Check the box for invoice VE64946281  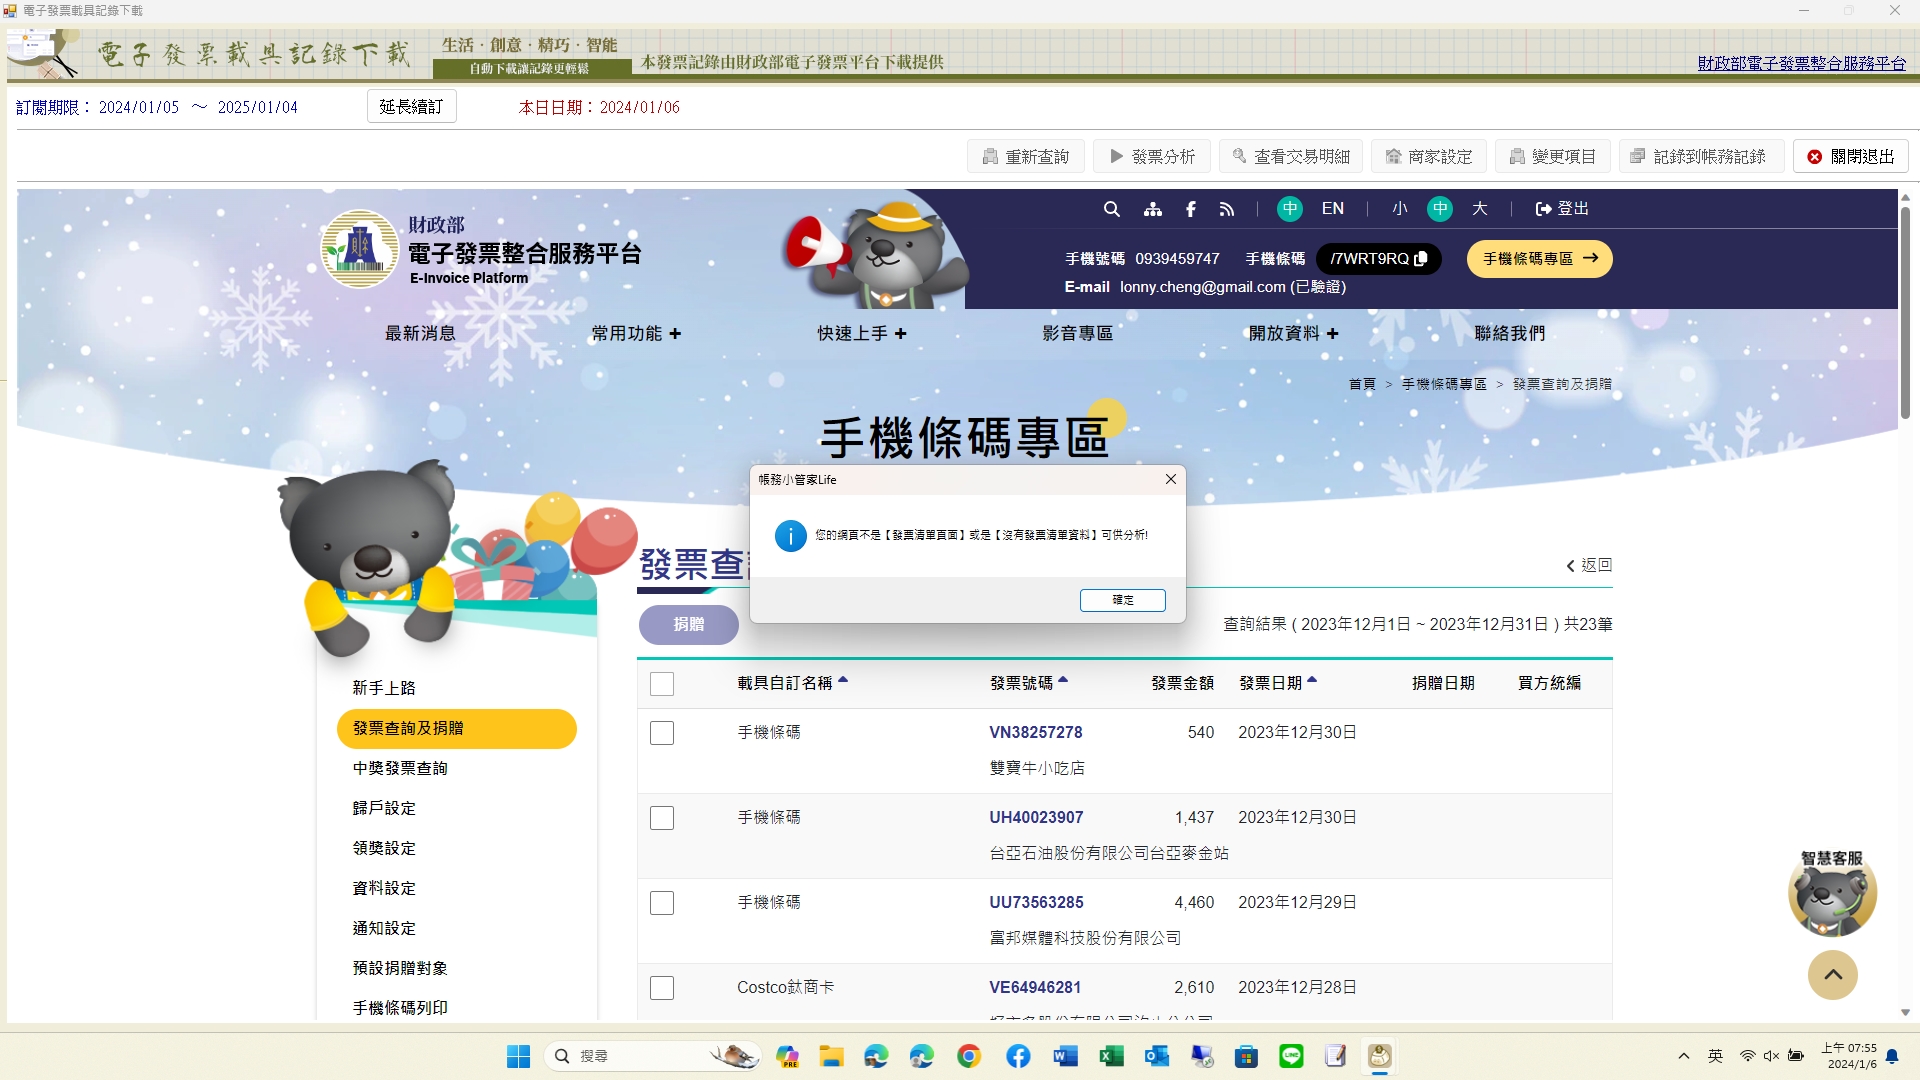[662, 988]
